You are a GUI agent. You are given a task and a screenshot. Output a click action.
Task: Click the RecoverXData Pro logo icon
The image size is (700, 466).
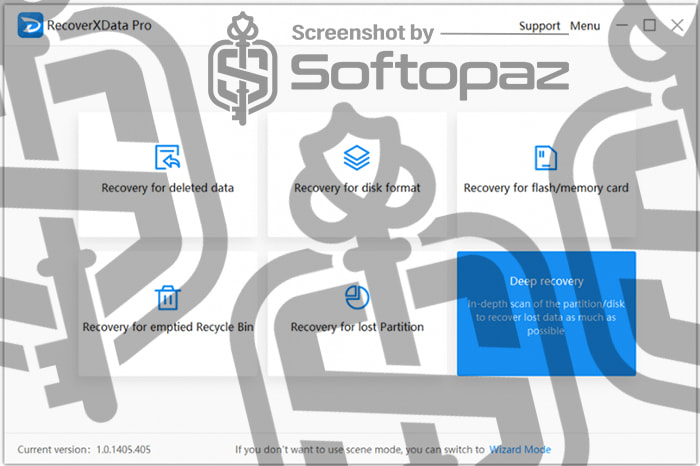click(30, 25)
